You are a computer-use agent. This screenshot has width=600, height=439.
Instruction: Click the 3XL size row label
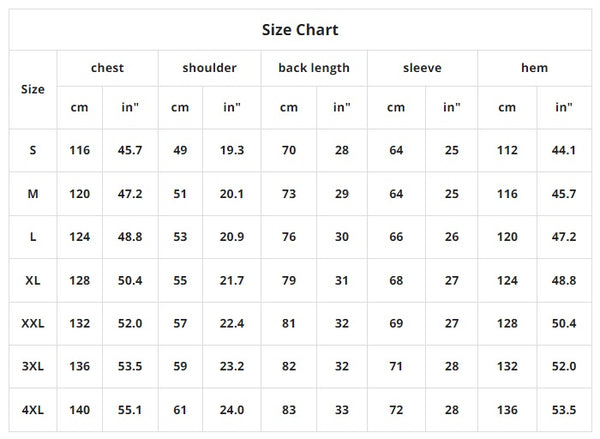tap(33, 367)
